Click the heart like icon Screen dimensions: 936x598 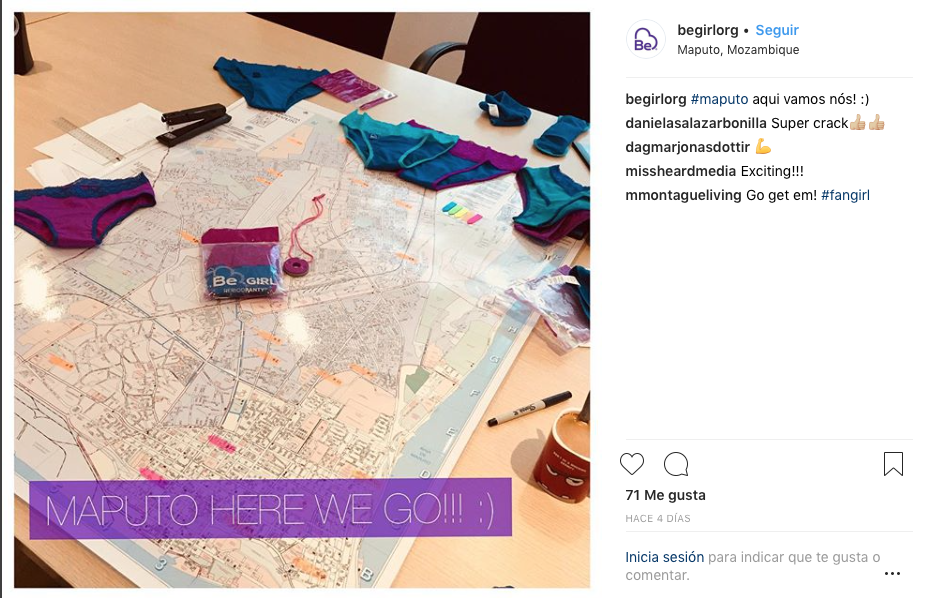(632, 464)
